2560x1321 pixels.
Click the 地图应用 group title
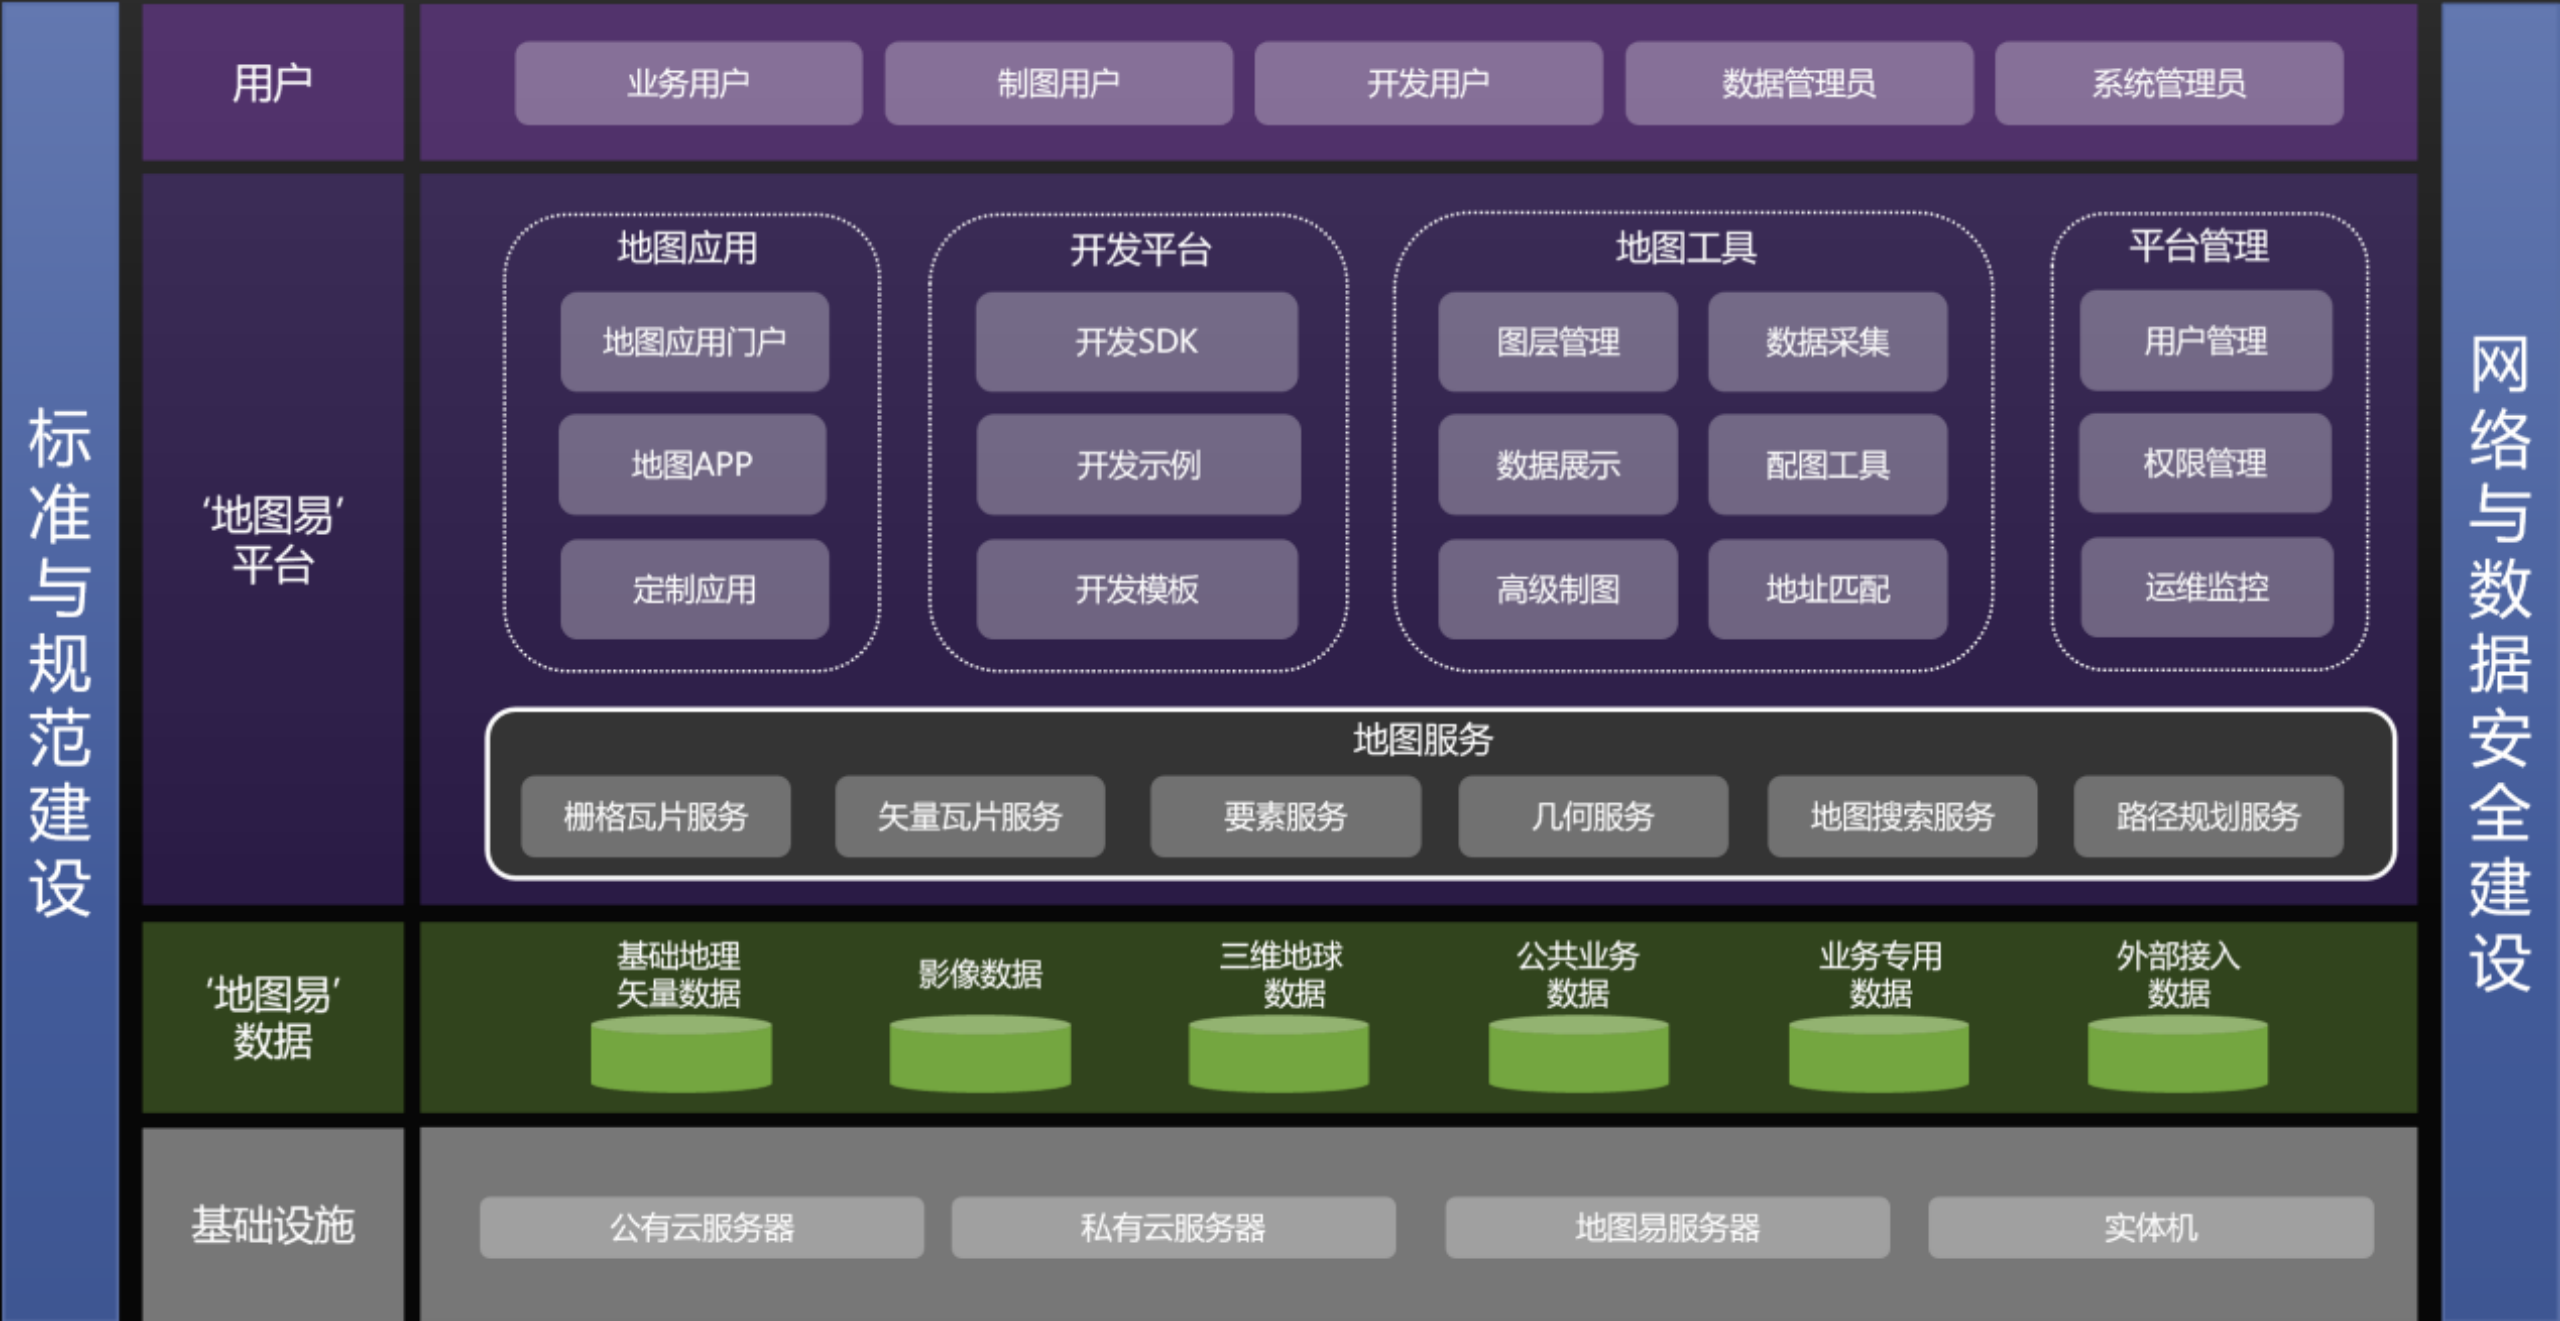coord(687,248)
